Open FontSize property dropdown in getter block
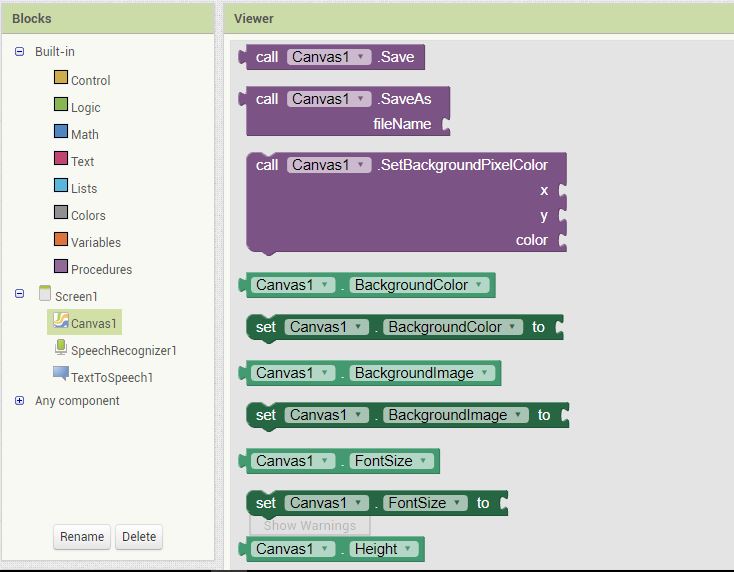Image resolution: width=734 pixels, height=572 pixels. [x=391, y=461]
